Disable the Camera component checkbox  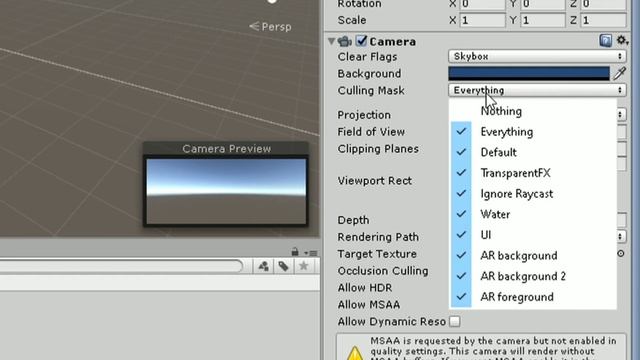[361, 41]
